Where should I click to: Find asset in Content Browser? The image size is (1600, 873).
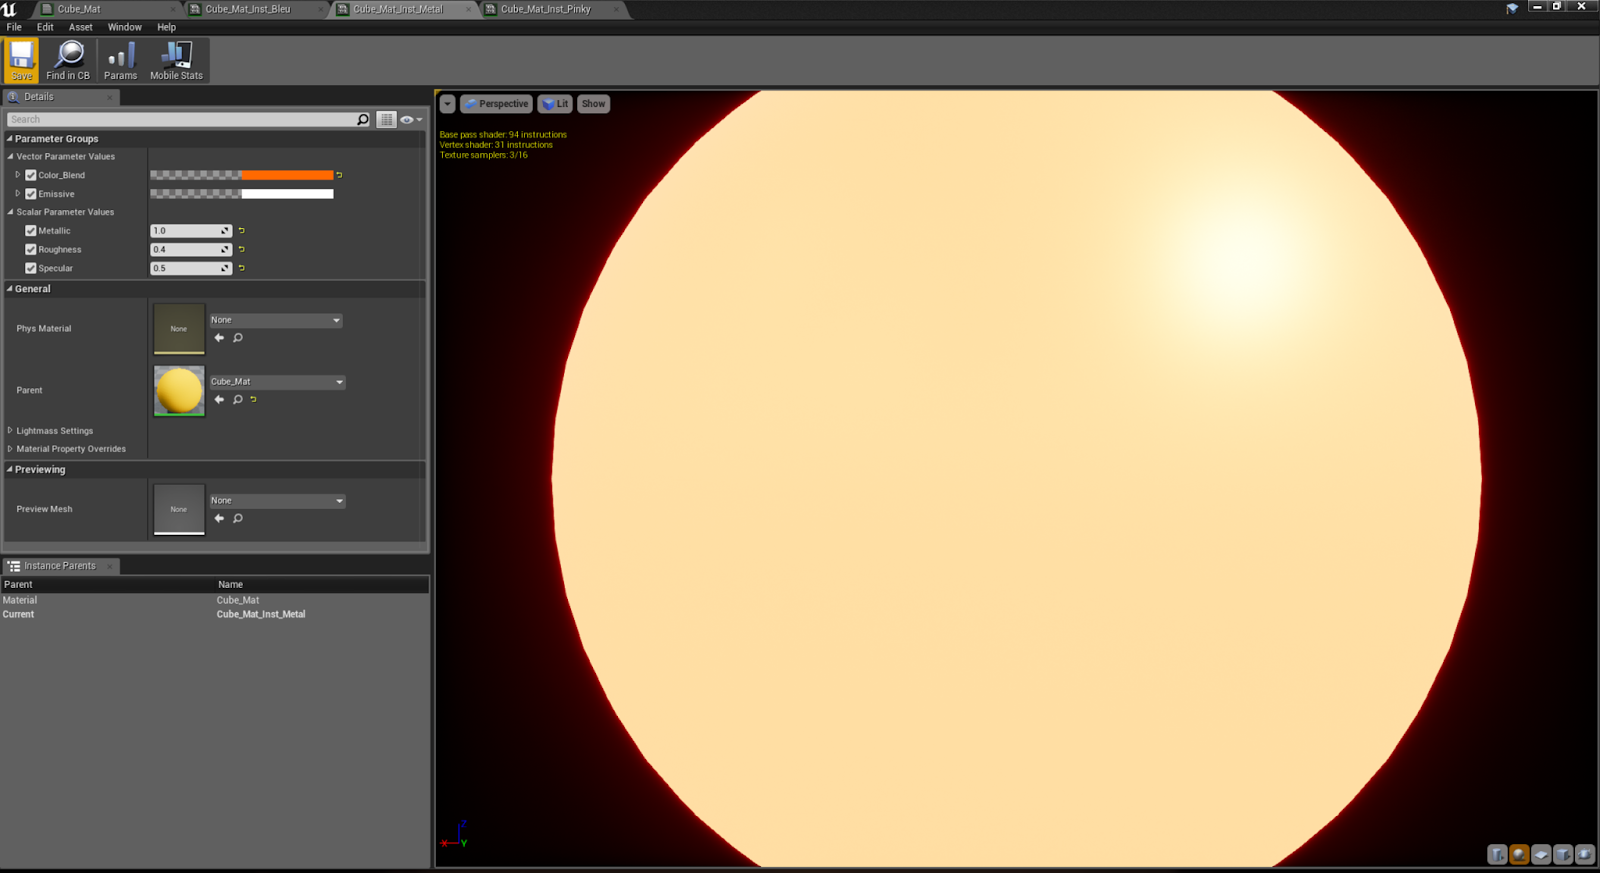click(68, 60)
